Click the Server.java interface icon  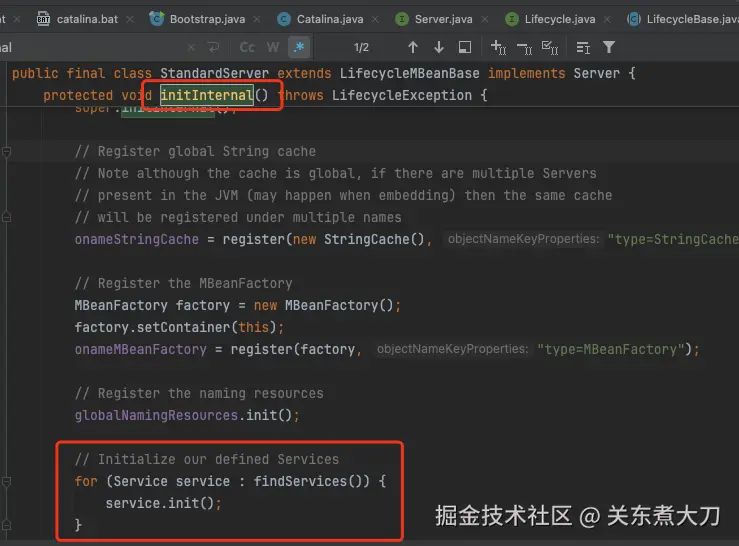tap(402, 19)
